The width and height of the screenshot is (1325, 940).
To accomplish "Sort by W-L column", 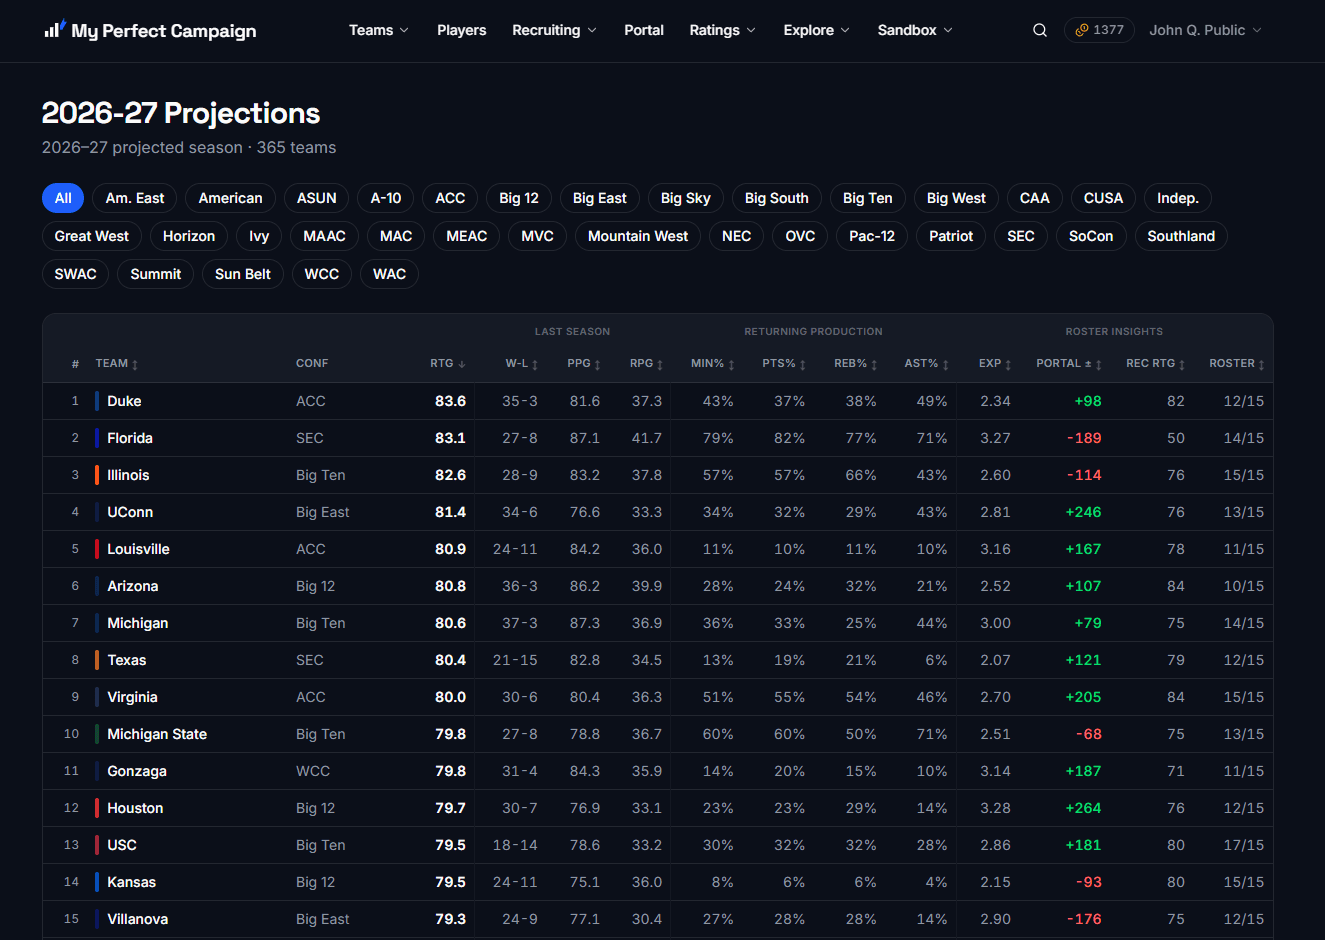I will [x=522, y=364].
